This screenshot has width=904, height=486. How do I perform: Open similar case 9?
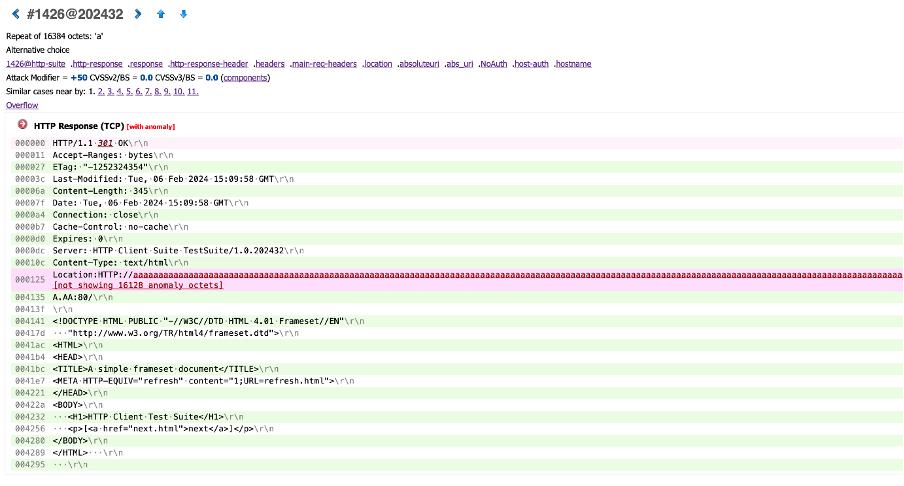pos(167,92)
